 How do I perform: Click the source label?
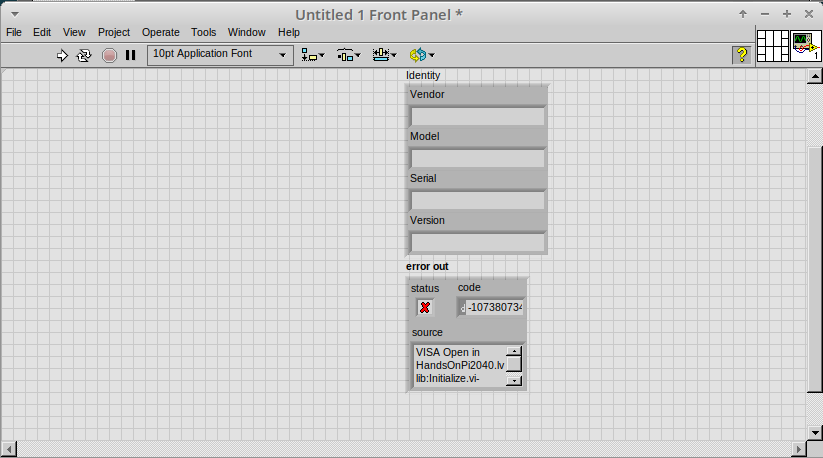click(427, 333)
